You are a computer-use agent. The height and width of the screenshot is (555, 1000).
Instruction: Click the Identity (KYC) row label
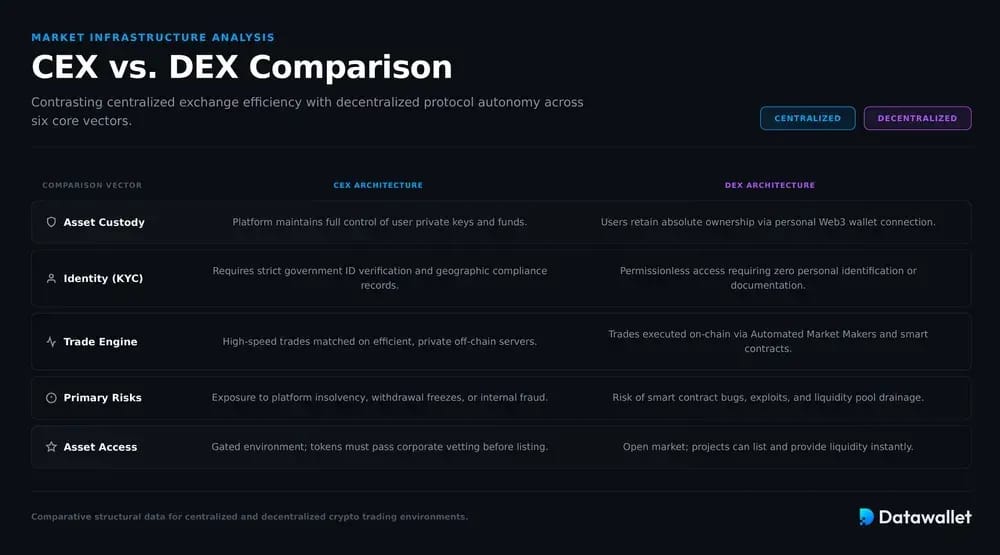[x=103, y=278]
